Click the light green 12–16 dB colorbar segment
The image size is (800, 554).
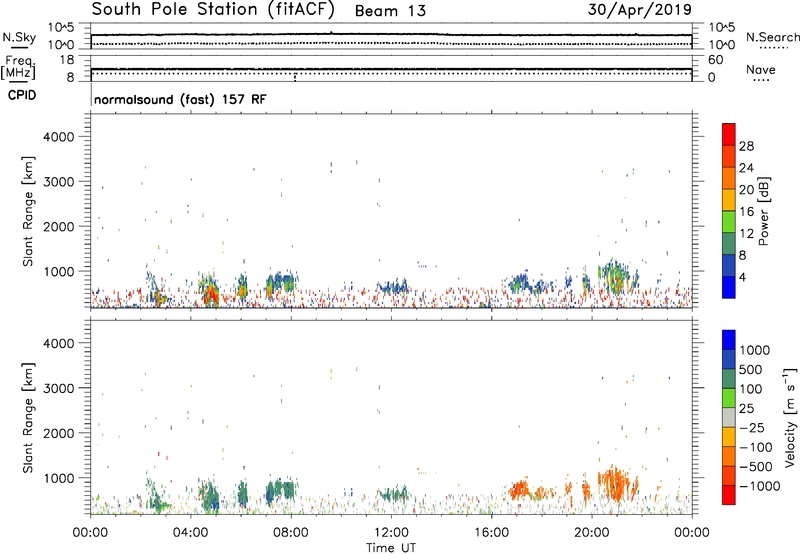click(x=729, y=222)
